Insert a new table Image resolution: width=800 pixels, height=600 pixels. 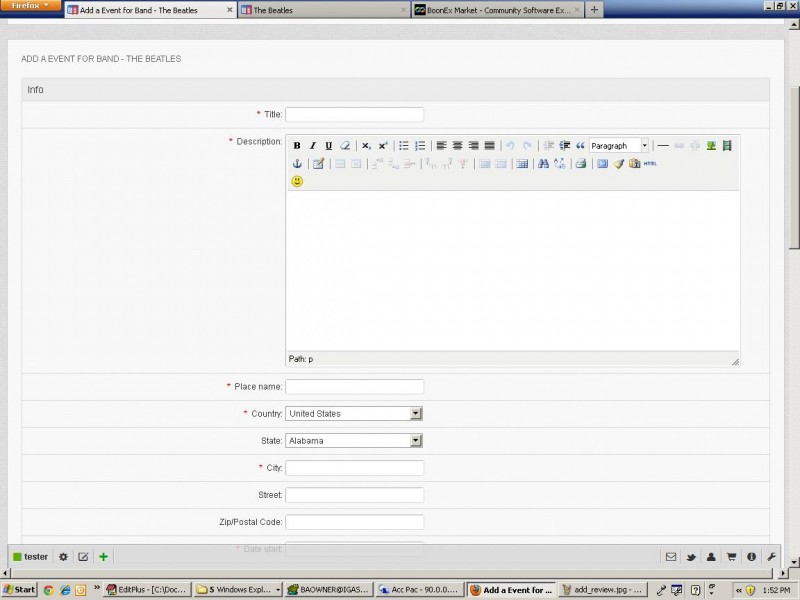522,163
